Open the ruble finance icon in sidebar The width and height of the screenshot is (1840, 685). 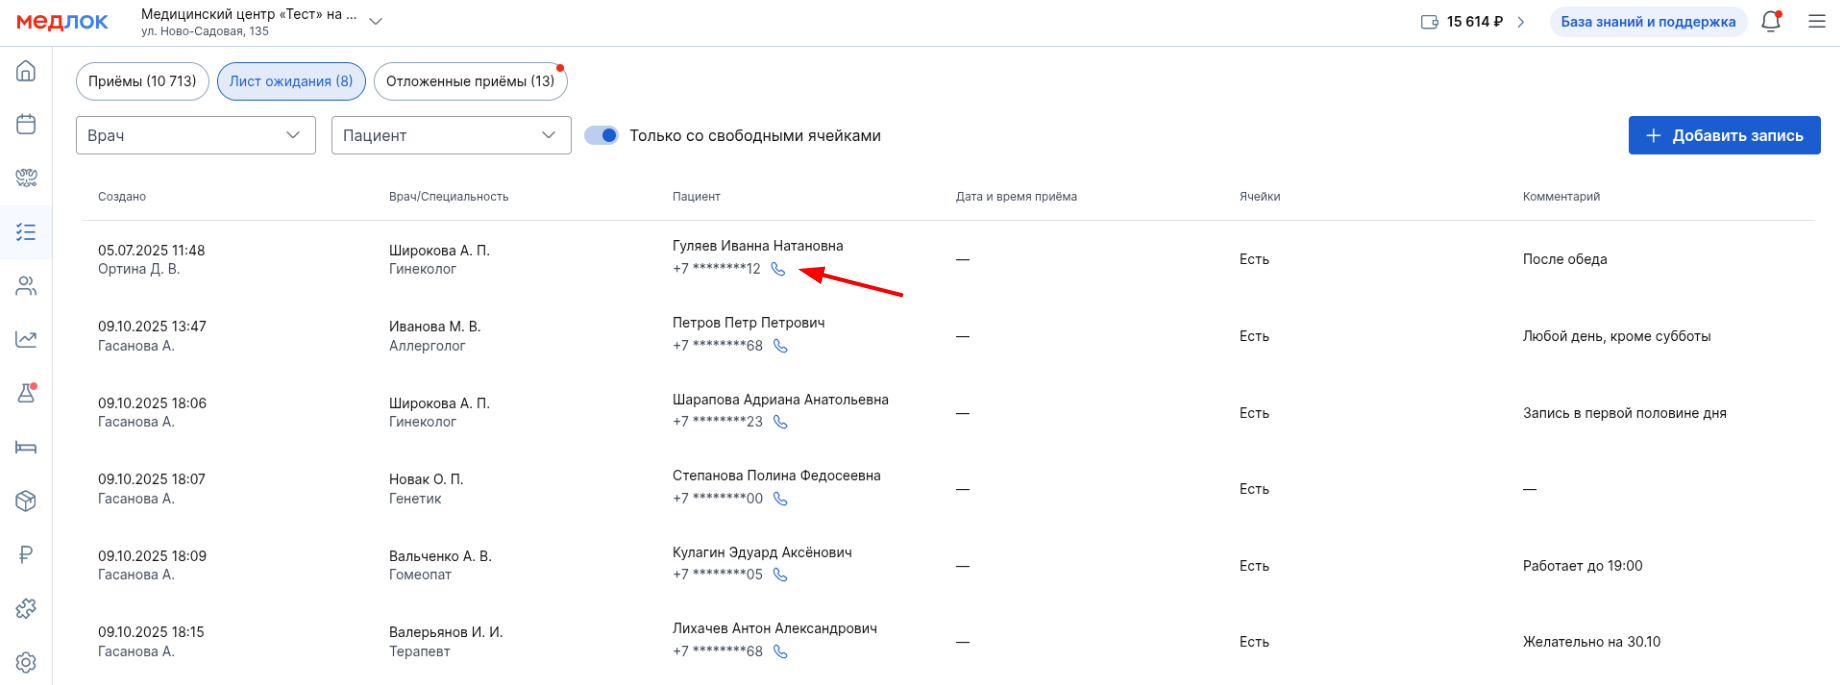coord(26,554)
